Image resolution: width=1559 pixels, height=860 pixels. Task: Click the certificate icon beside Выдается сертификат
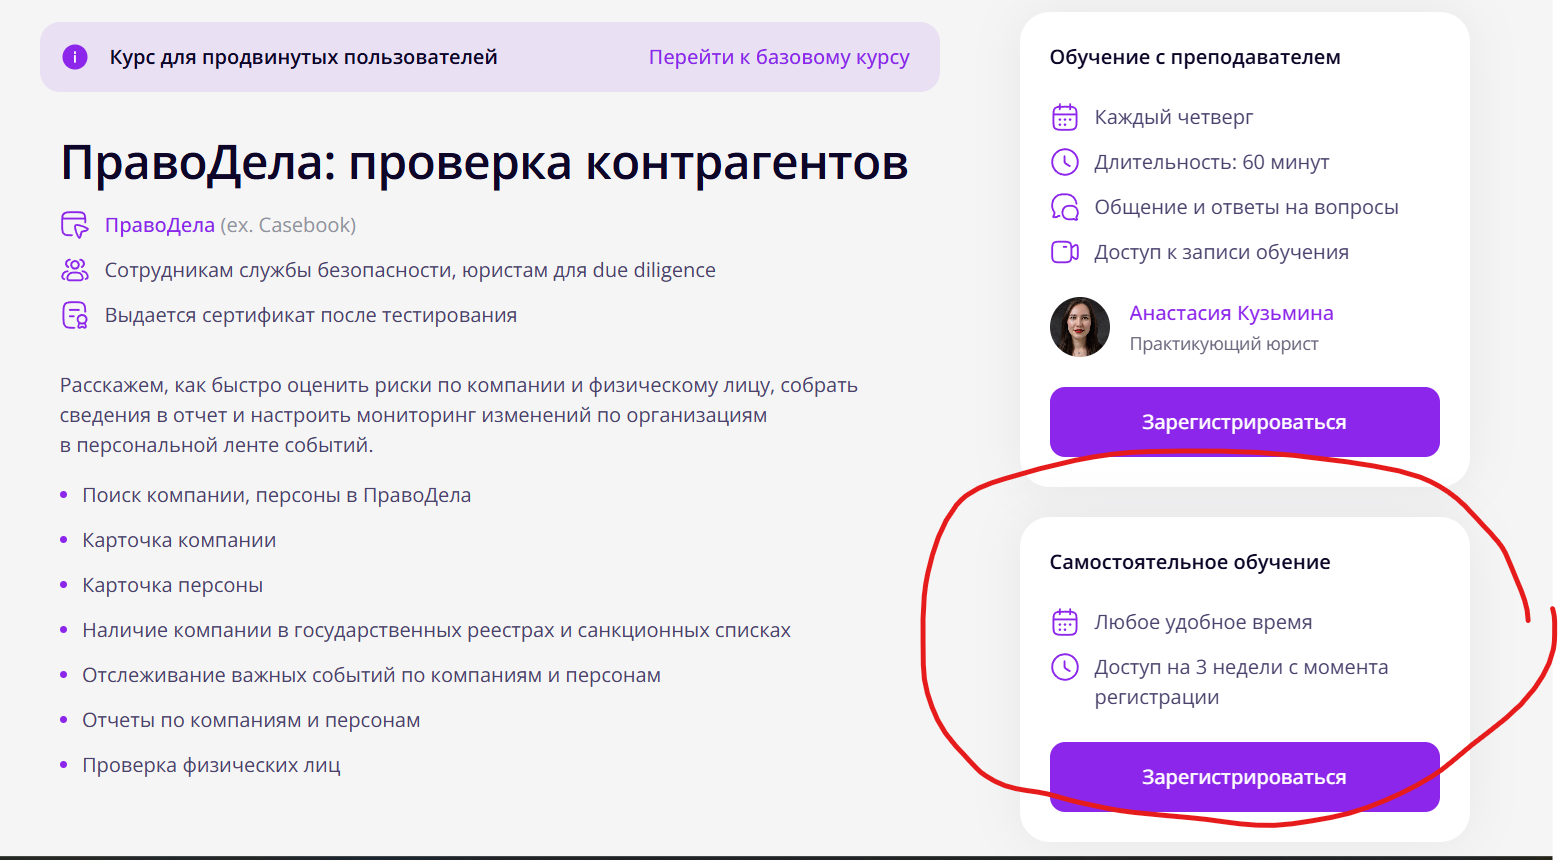coord(75,315)
